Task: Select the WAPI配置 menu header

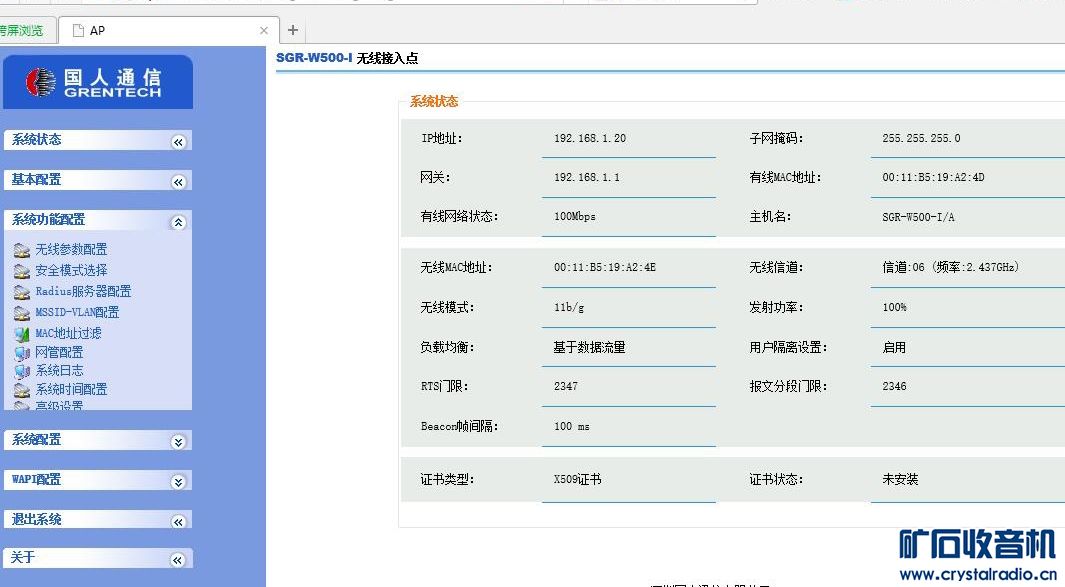Action: pyautogui.click(x=98, y=480)
